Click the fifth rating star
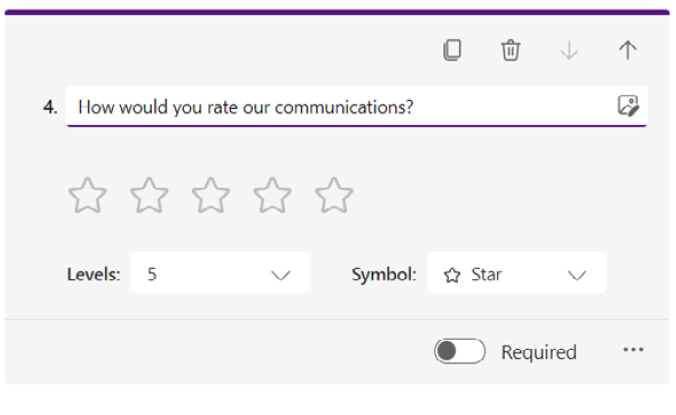 pos(334,195)
